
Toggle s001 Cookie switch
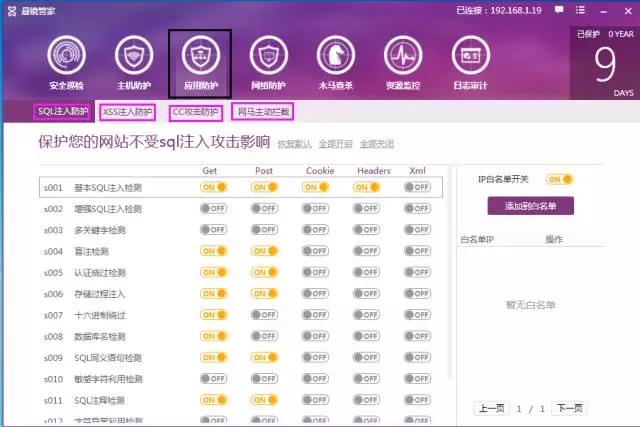pos(316,187)
